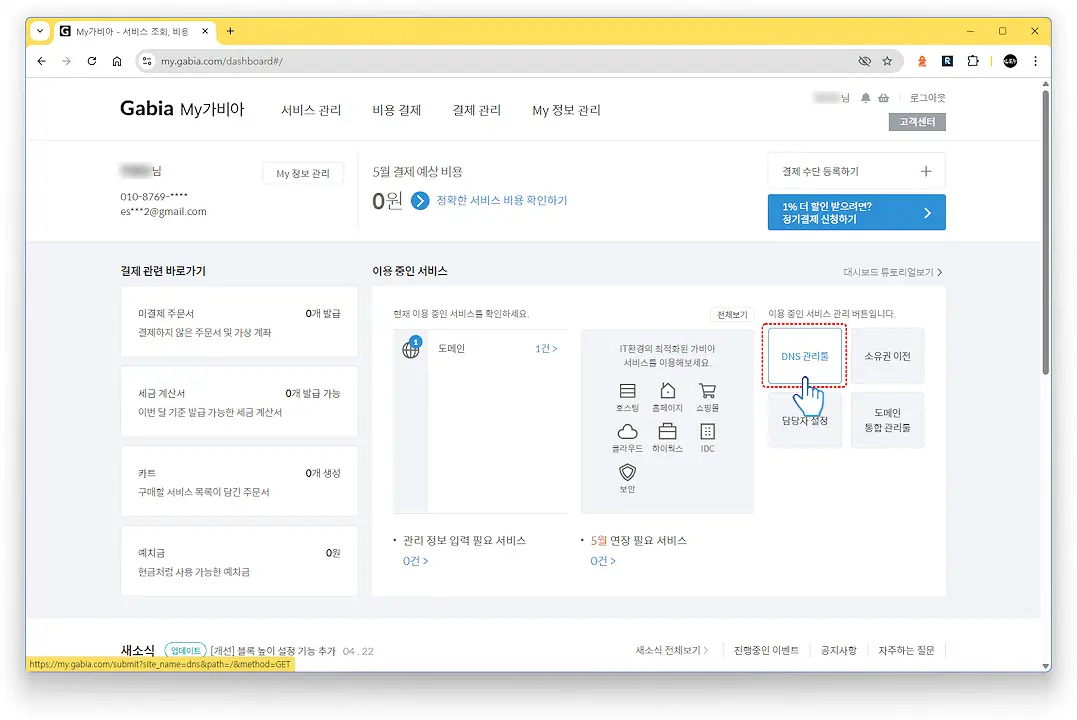Open the notification bell icon

865,98
